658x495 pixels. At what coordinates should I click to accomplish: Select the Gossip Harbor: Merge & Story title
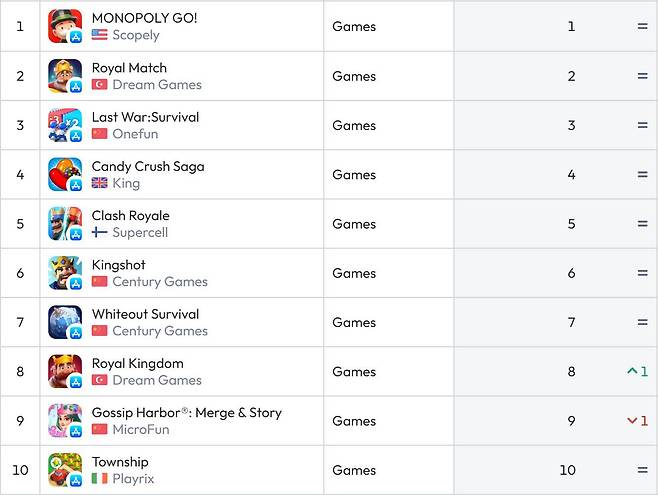186,412
